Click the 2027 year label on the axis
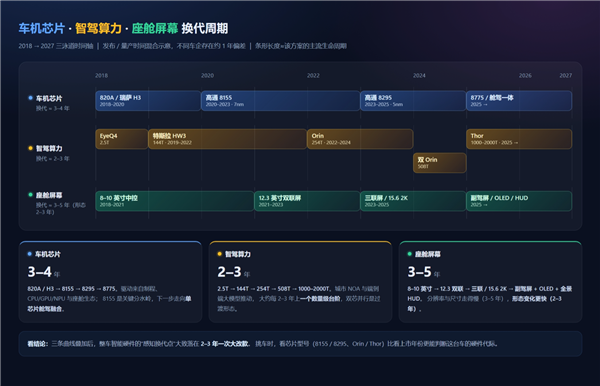 (x=566, y=75)
